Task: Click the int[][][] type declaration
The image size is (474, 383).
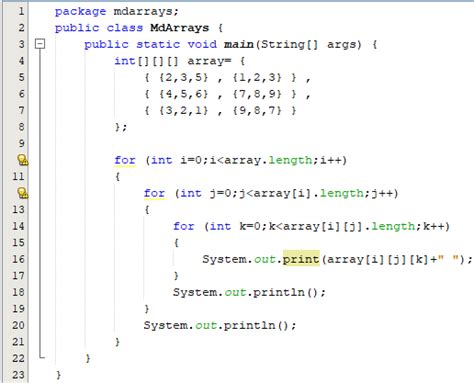Action: pyautogui.click(x=147, y=61)
